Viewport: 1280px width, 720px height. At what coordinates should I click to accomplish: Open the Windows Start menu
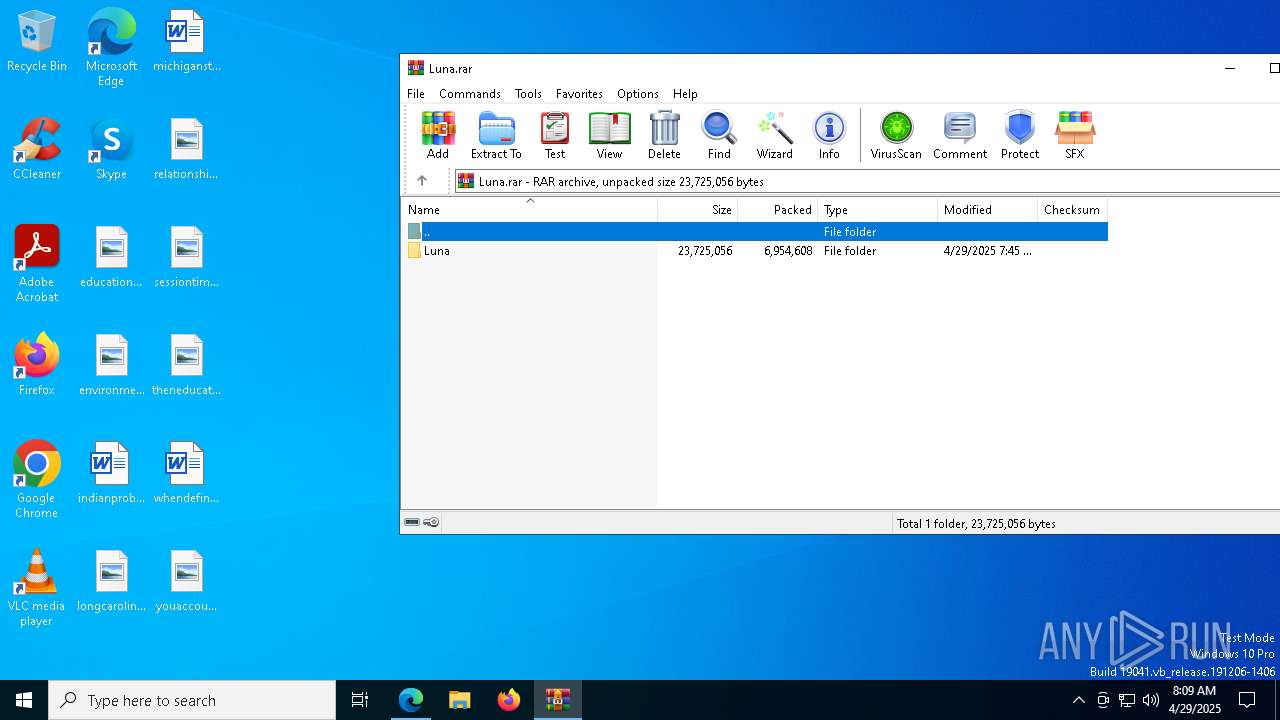[24, 700]
